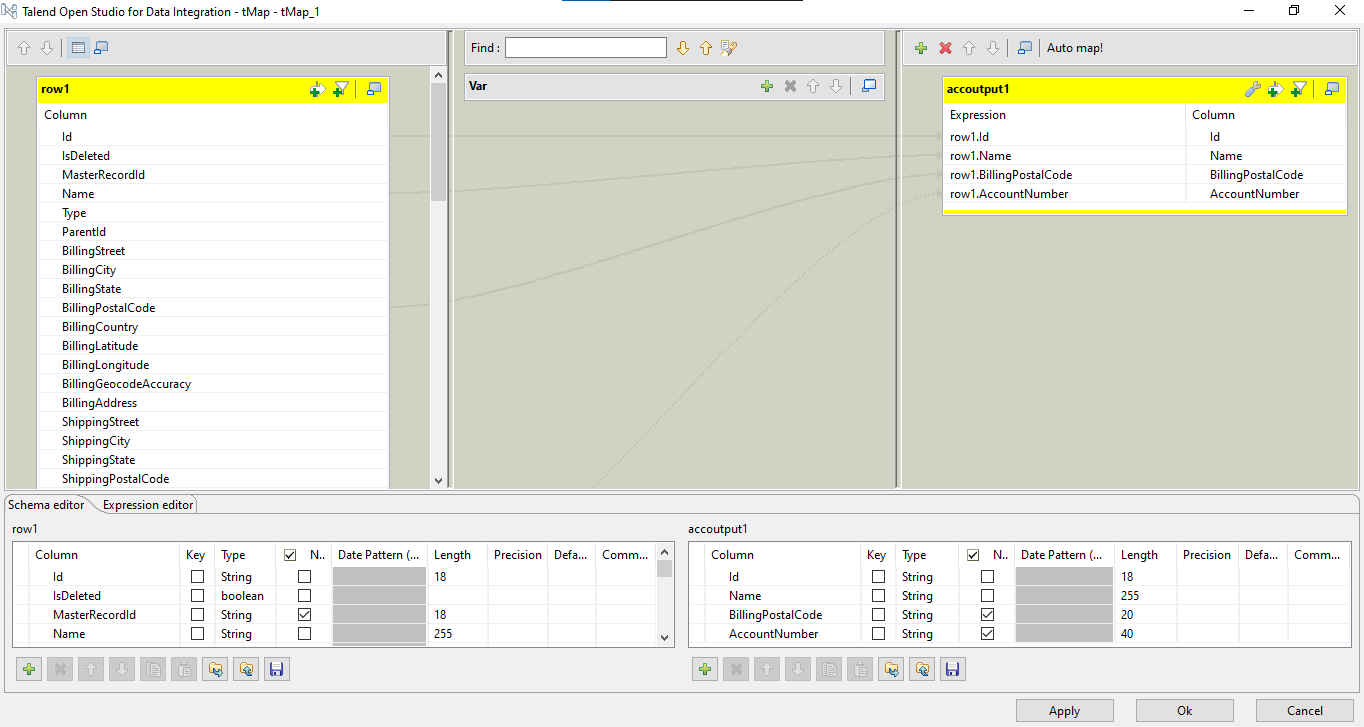Toggle the input table column view icon
Image resolution: width=1364 pixels, height=727 pixels.
click(78, 48)
